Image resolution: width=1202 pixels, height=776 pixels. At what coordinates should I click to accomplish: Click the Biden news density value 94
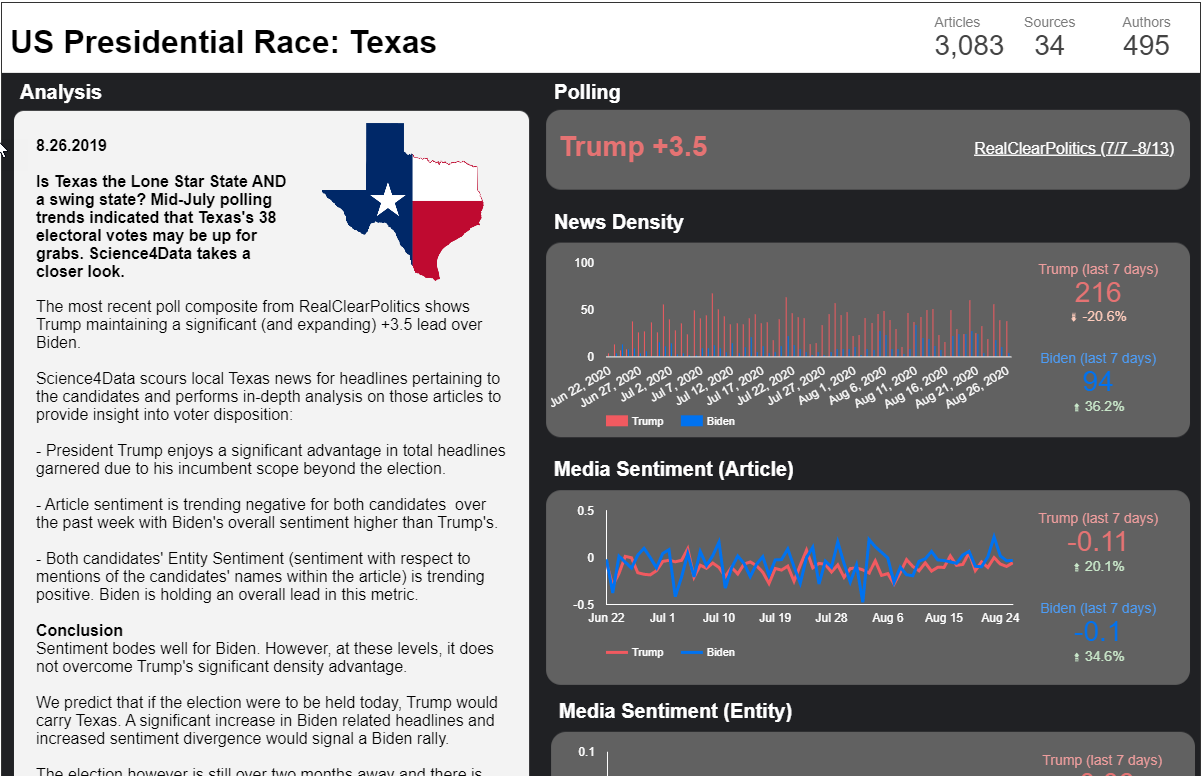tap(1098, 383)
